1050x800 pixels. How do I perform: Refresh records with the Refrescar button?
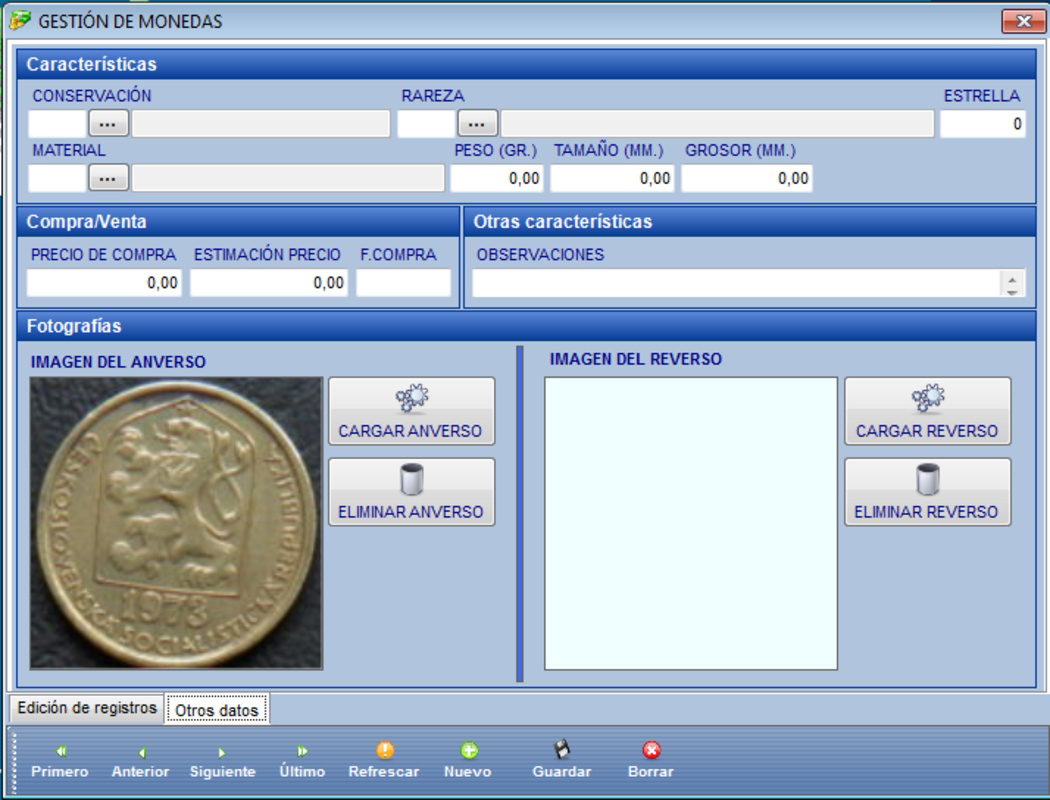point(384,761)
